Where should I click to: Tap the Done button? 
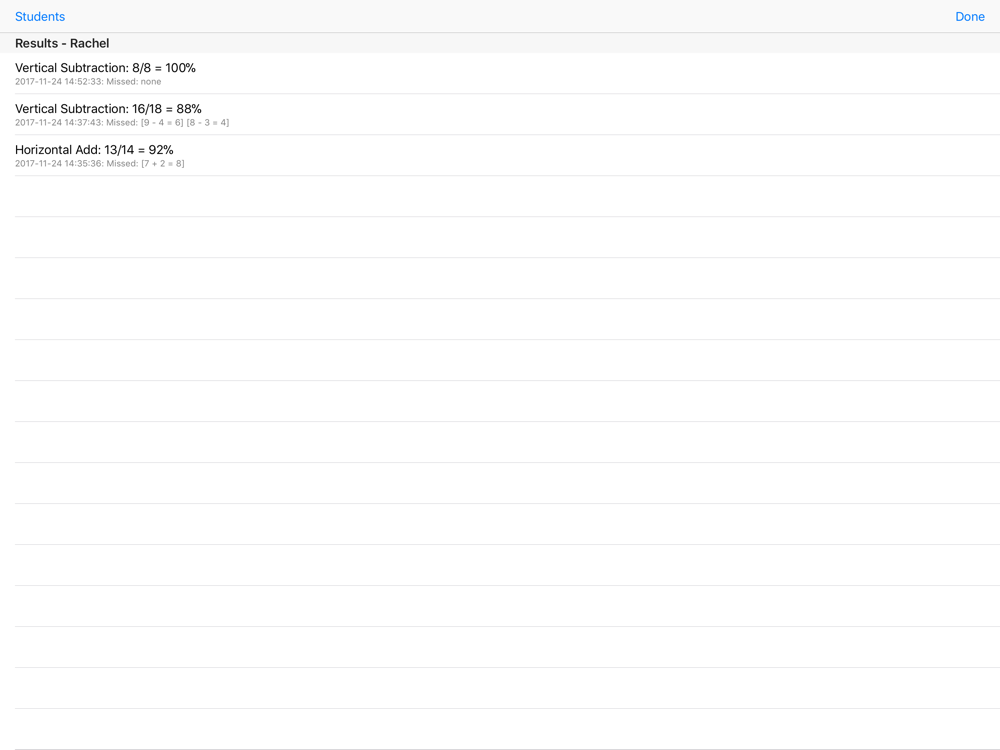[x=969, y=17]
